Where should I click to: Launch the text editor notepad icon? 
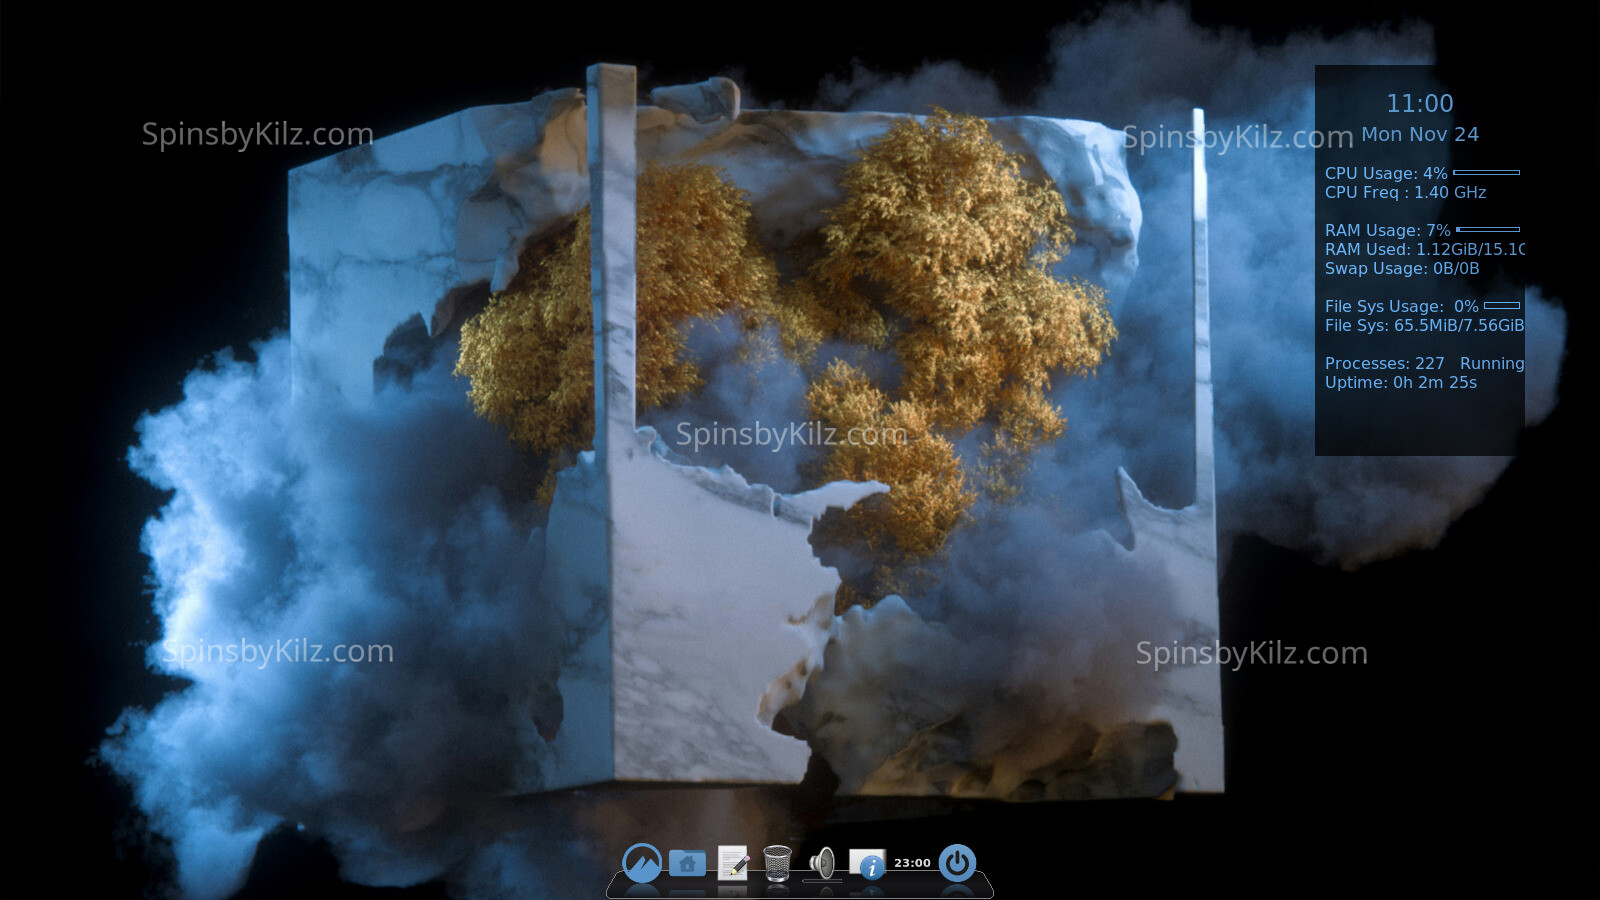[733, 862]
